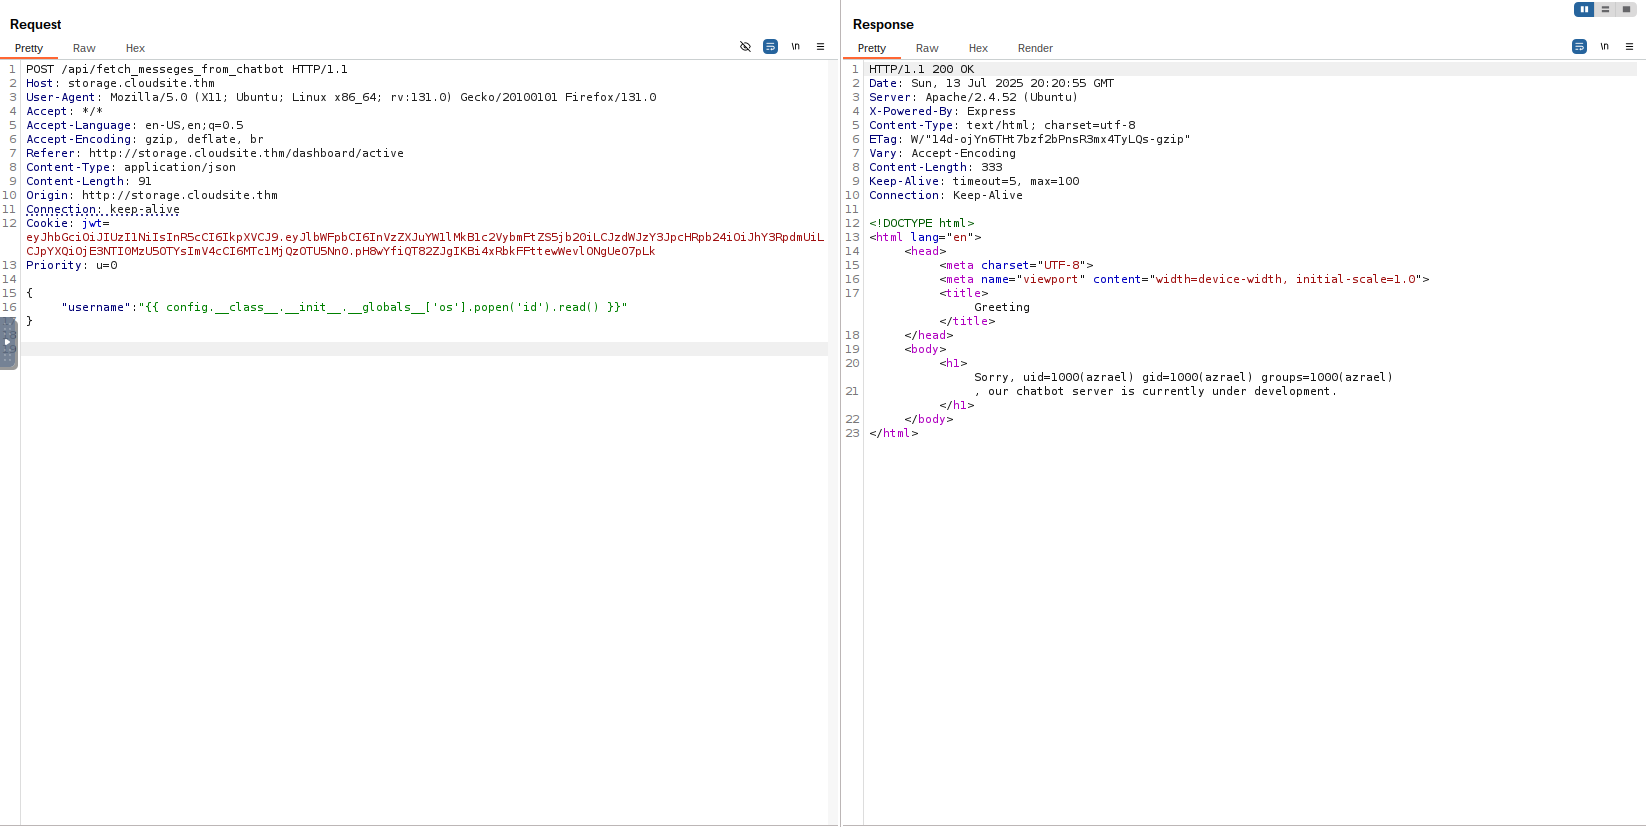1646x827 pixels.
Task: Switch Response view to Hex tab
Action: click(x=978, y=48)
